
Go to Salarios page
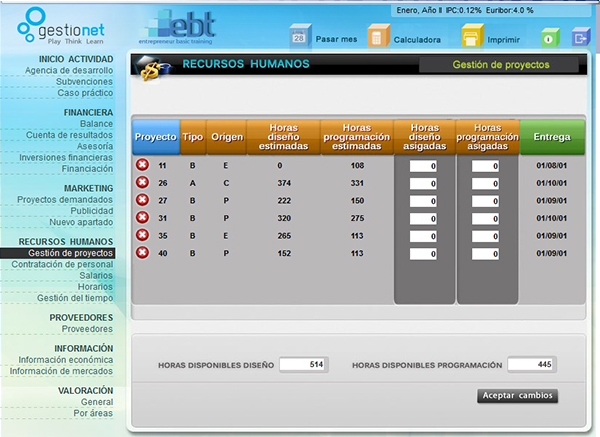96,275
